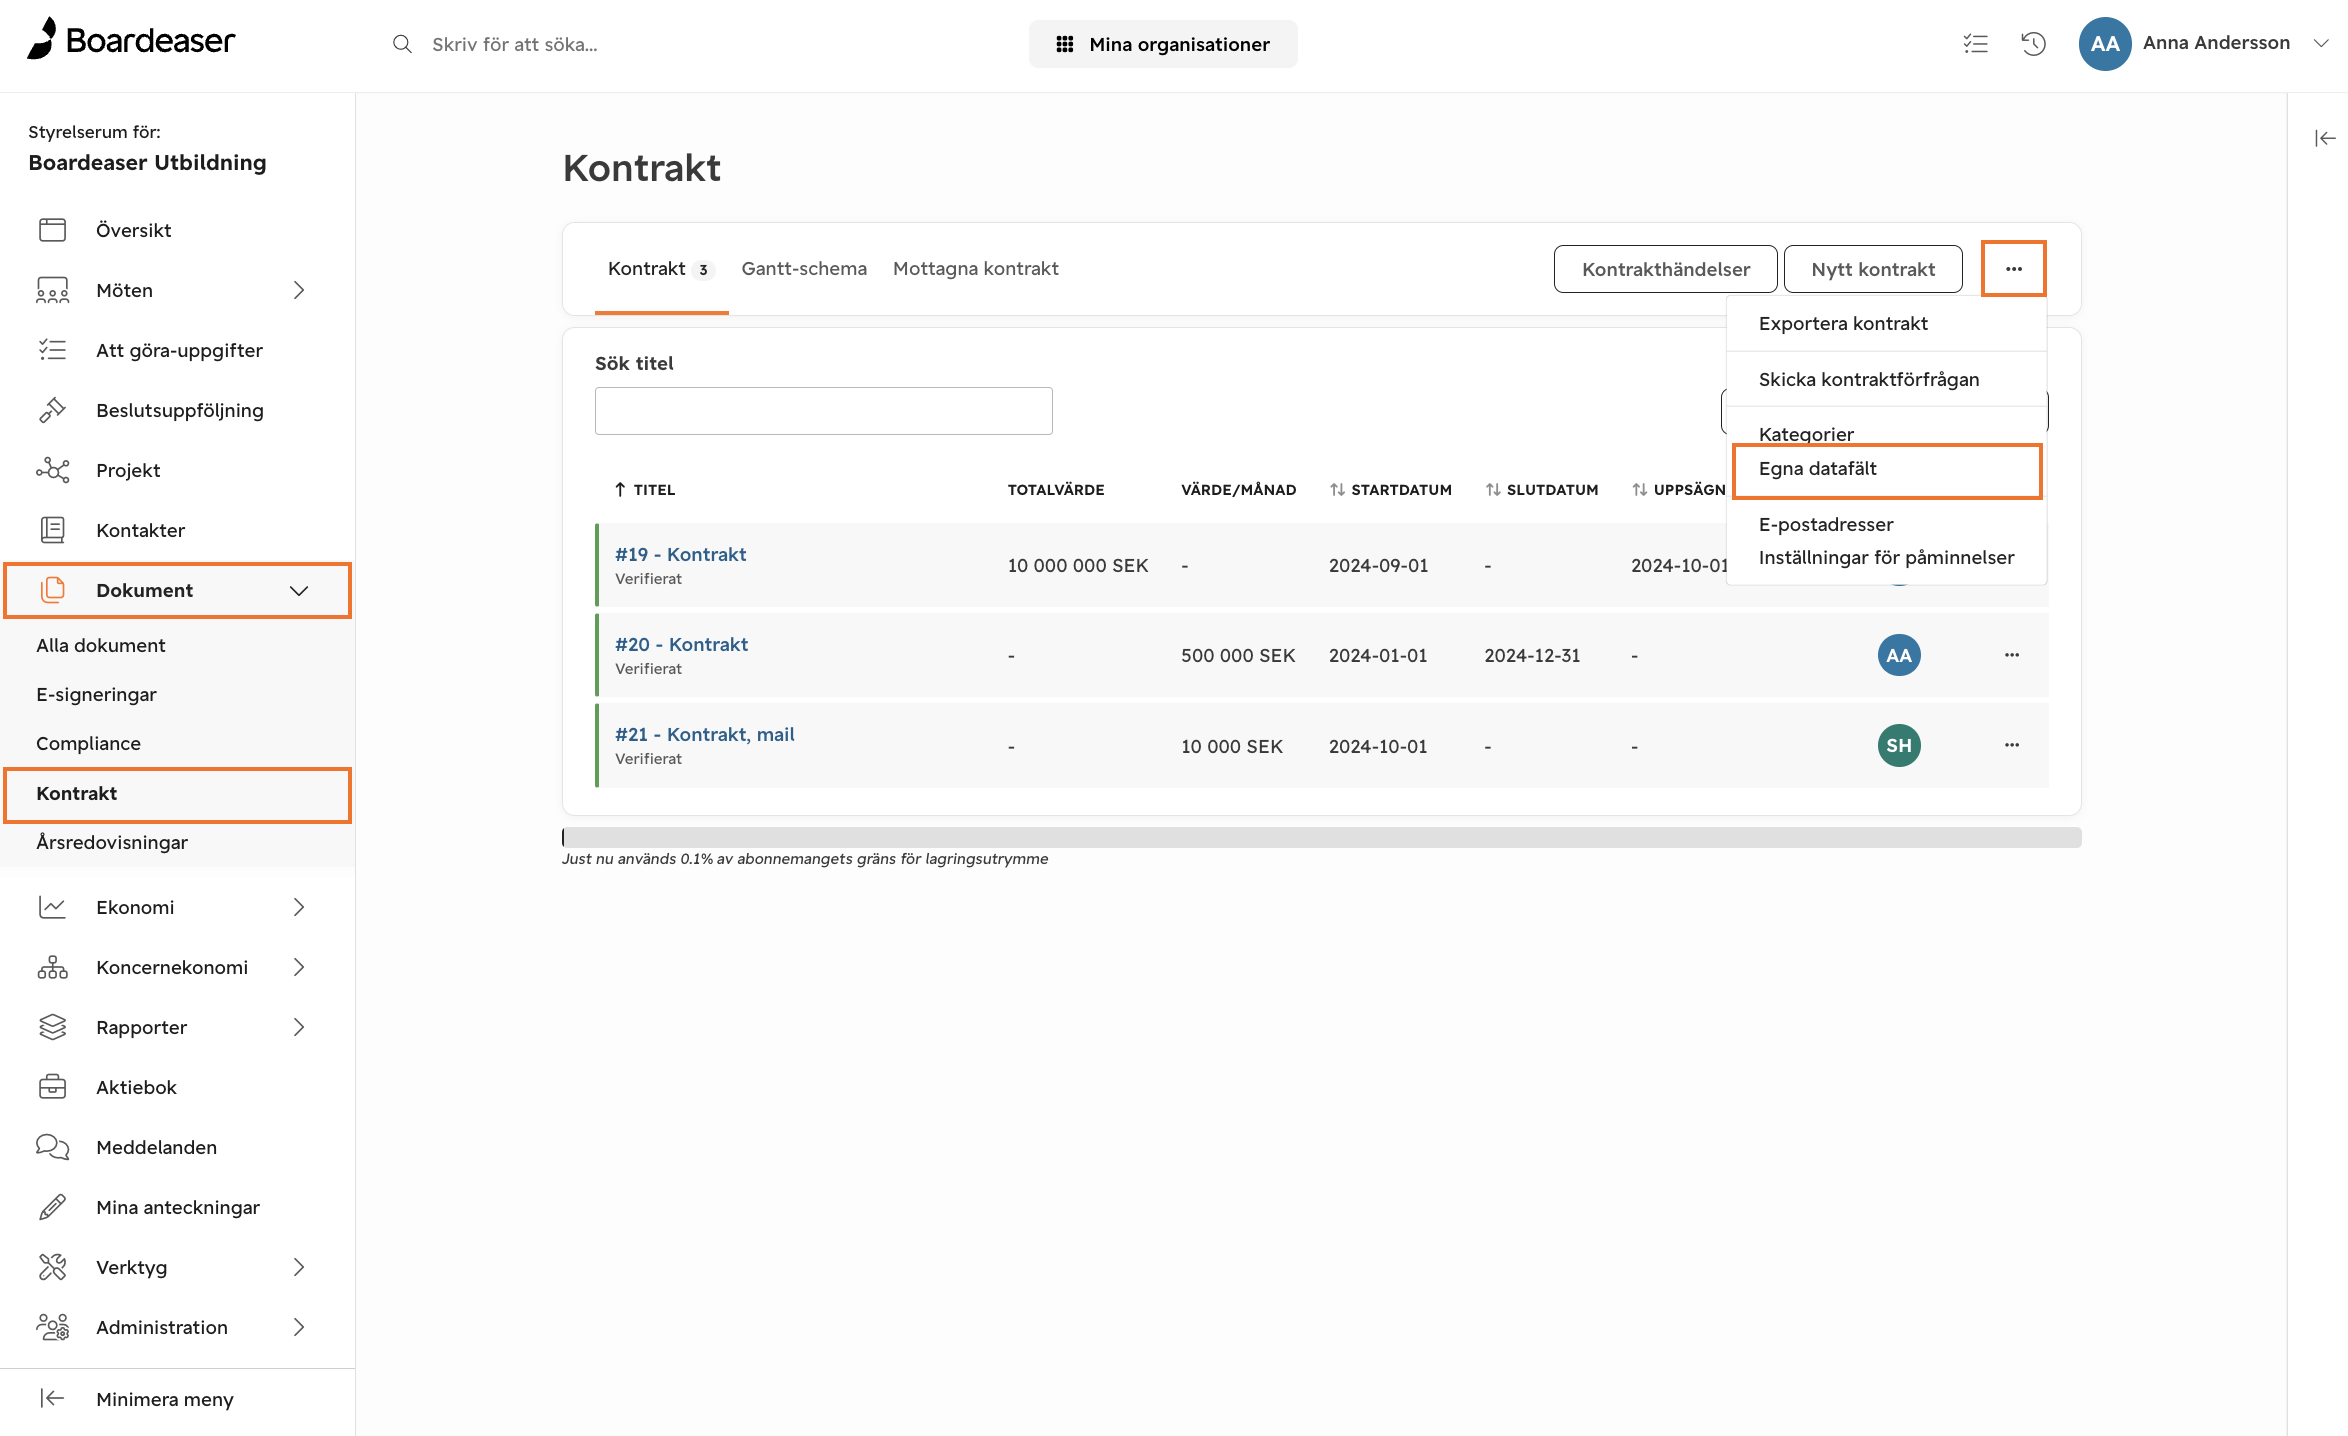The height and width of the screenshot is (1436, 2348).
Task: Click the Koncernekonomi hierarchy icon
Action: [x=53, y=967]
